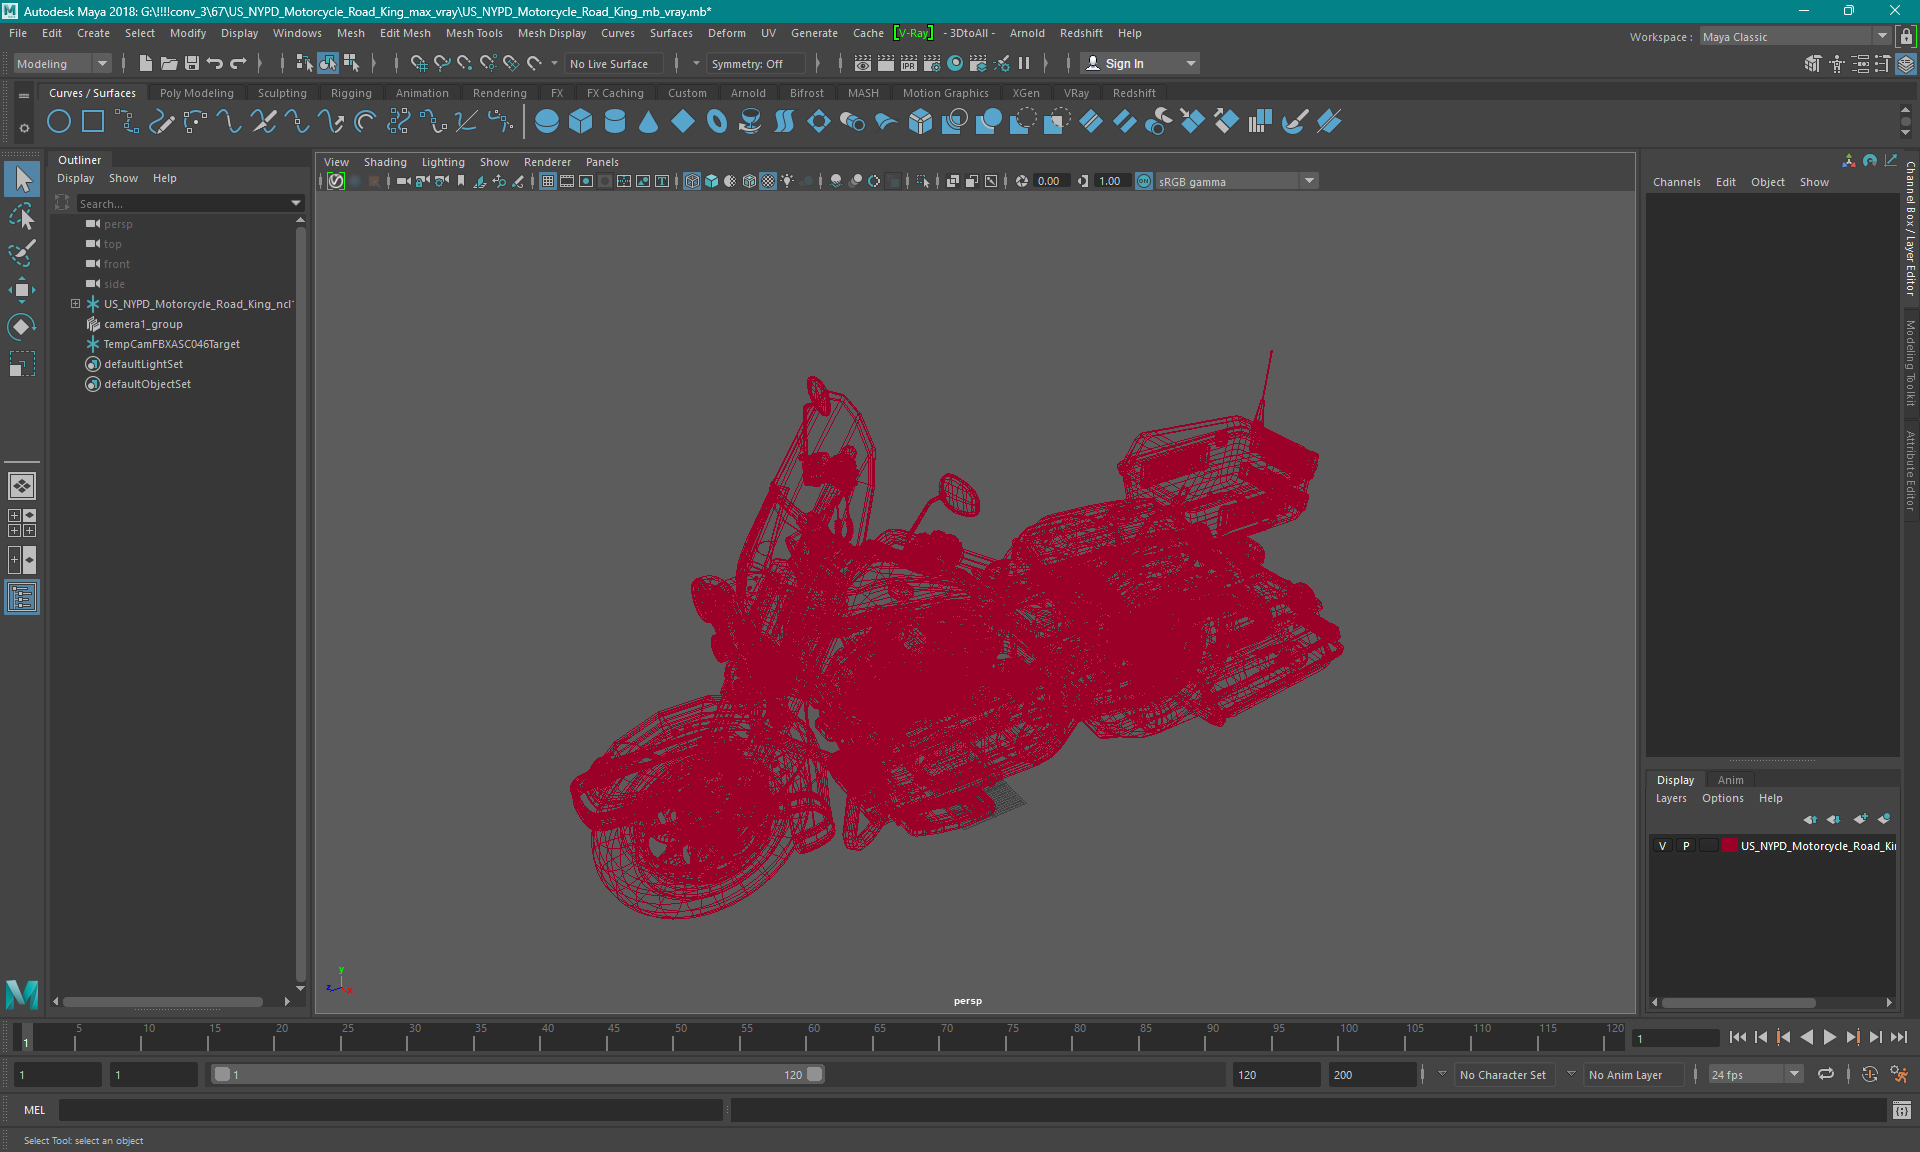Click the Save Scene icon
The height and width of the screenshot is (1152, 1920).
pyautogui.click(x=192, y=63)
